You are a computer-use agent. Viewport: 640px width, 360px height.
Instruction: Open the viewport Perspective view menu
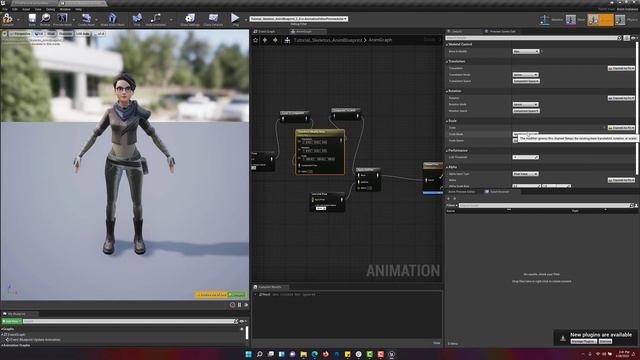[x=21, y=34]
